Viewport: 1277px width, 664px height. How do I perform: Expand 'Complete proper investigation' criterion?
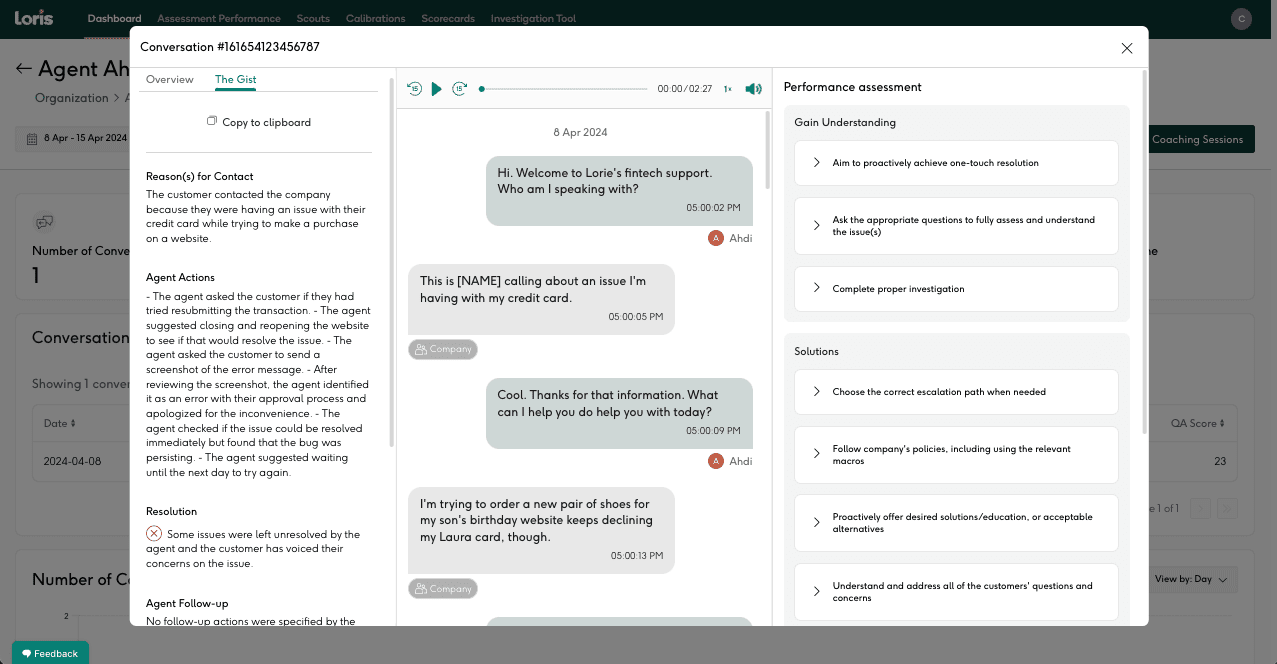(x=816, y=289)
